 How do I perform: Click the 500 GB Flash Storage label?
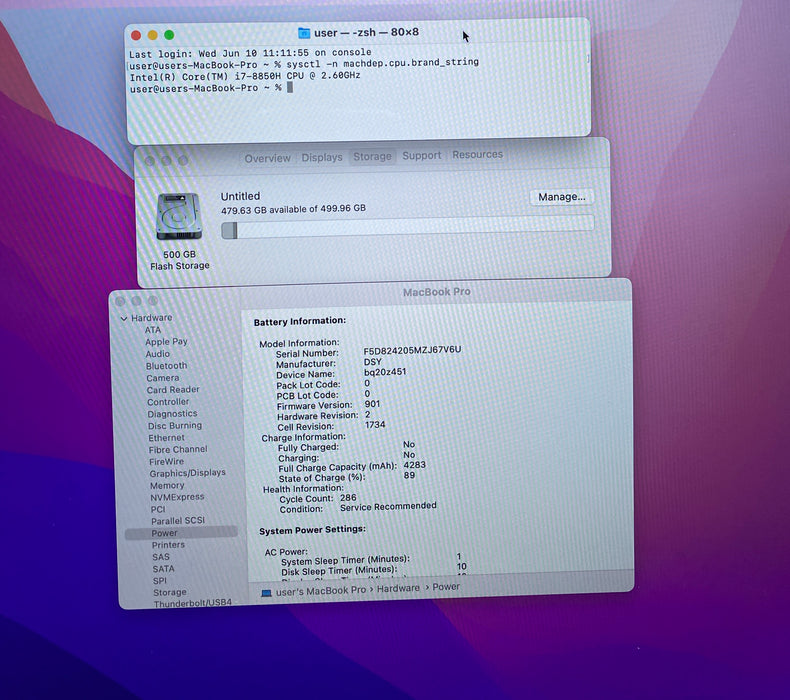pos(179,261)
